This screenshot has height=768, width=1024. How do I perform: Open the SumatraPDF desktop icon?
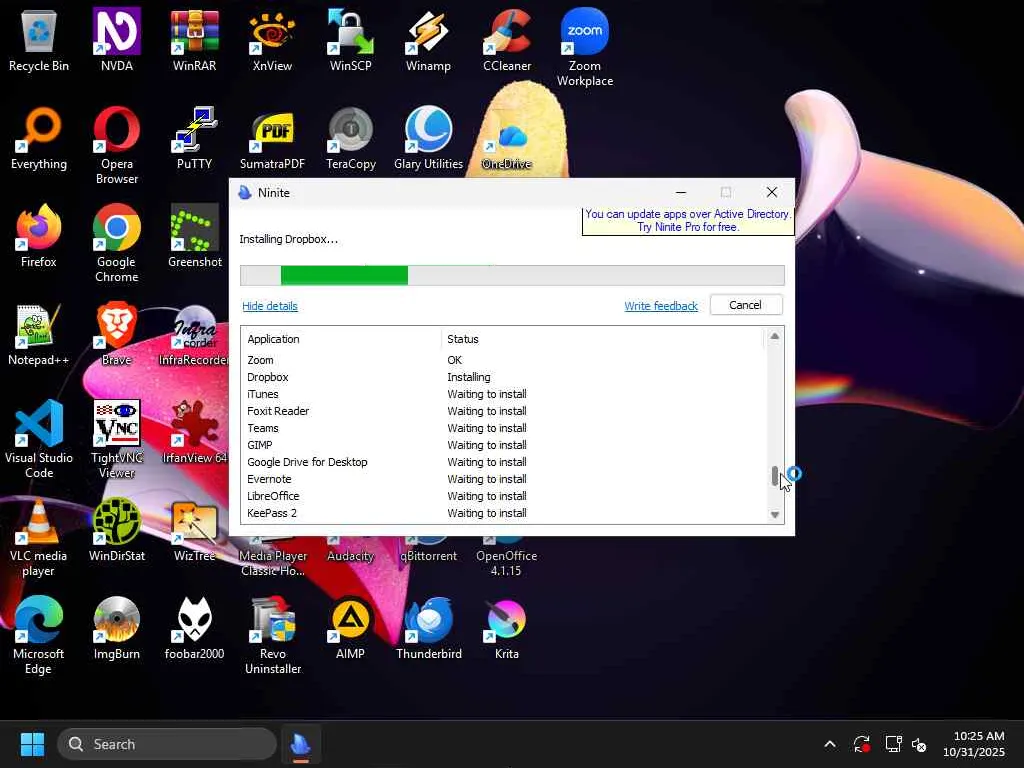point(272,138)
